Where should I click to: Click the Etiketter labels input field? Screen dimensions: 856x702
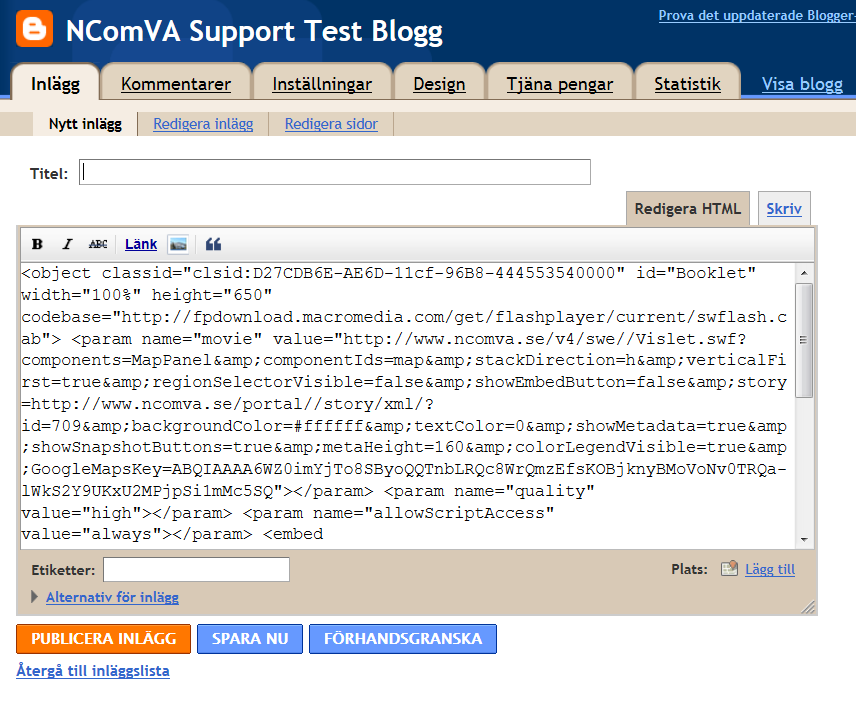click(x=197, y=569)
